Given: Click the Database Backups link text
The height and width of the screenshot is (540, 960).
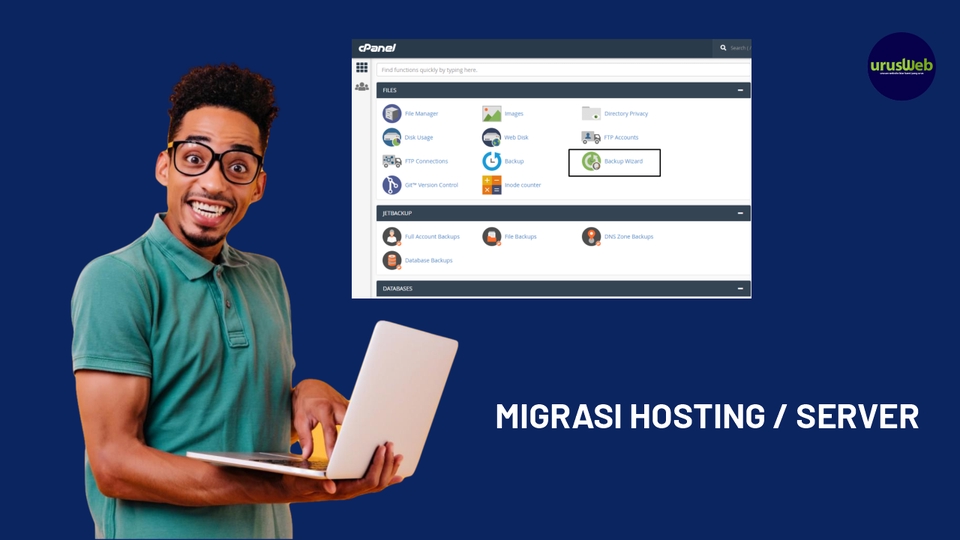Looking at the screenshot, I should coord(429,261).
